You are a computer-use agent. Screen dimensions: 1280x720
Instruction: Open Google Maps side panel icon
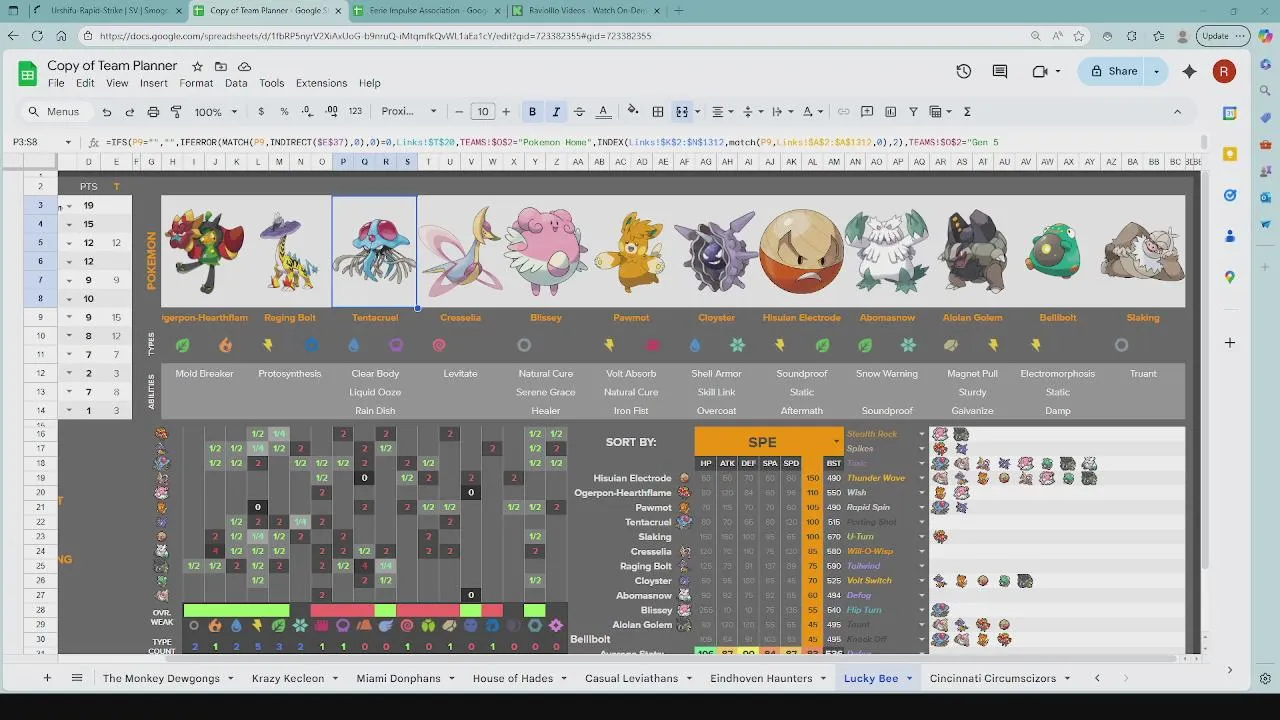pyautogui.click(x=1230, y=277)
